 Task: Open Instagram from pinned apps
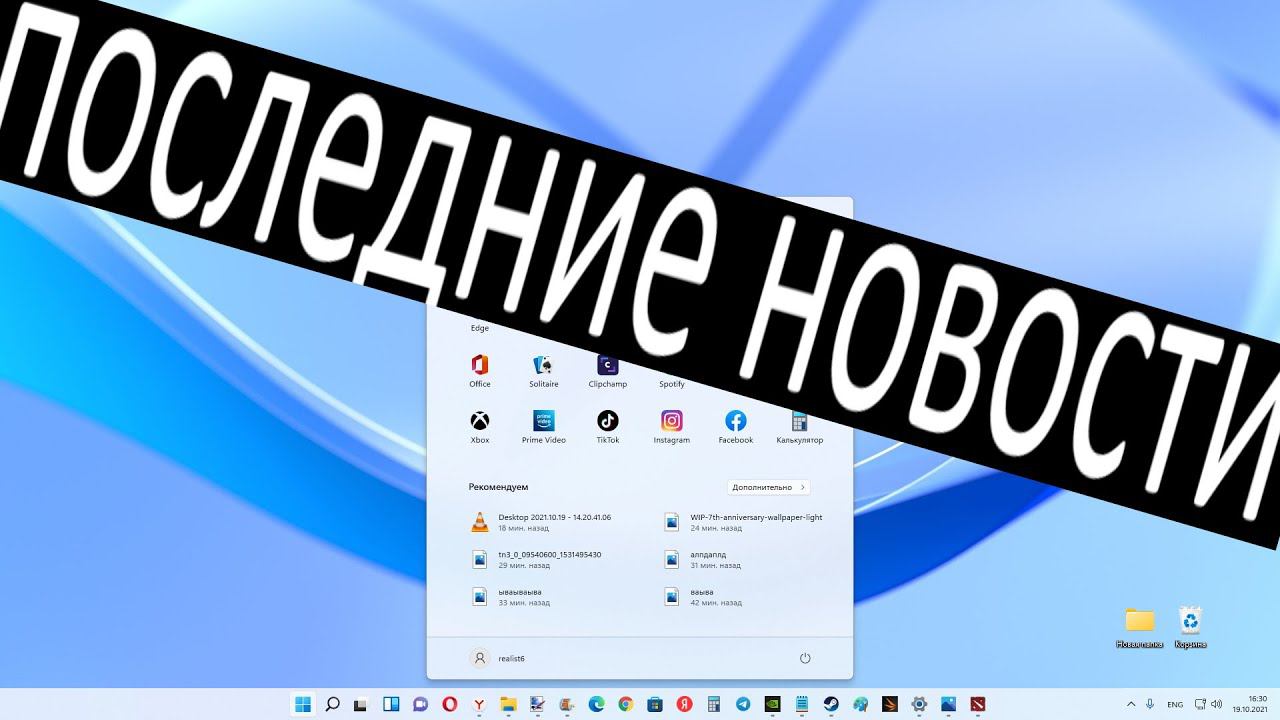pyautogui.click(x=672, y=427)
